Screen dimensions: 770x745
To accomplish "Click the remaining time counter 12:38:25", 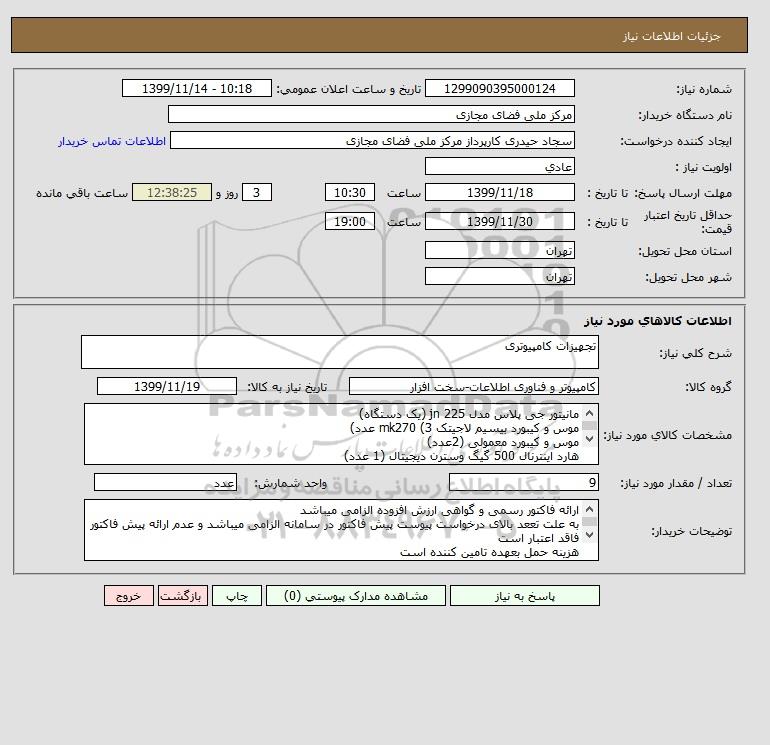I will coord(172,193).
